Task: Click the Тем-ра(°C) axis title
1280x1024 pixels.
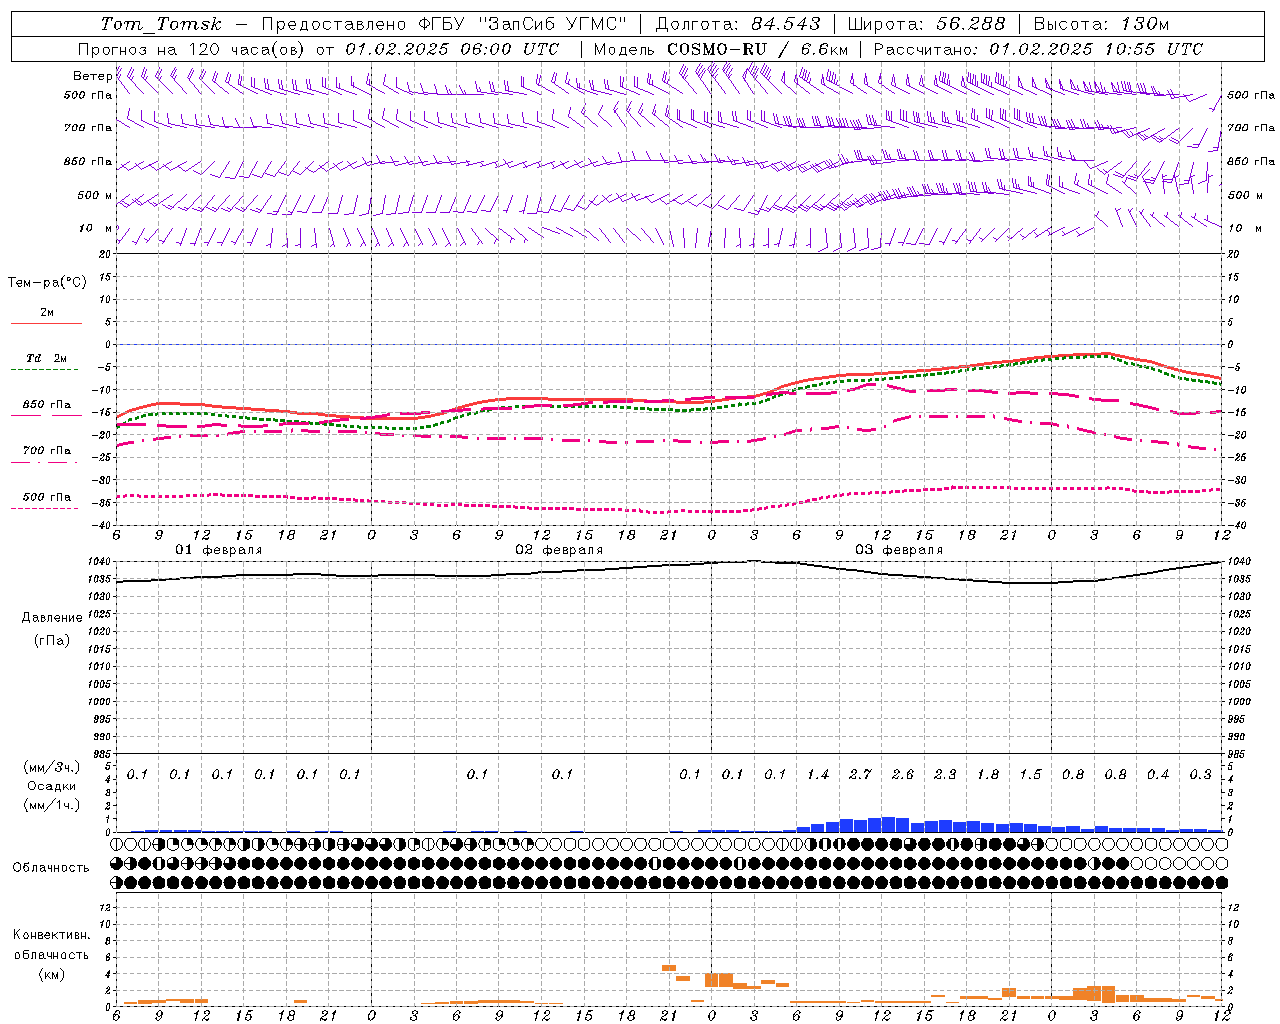Action: click(47, 283)
